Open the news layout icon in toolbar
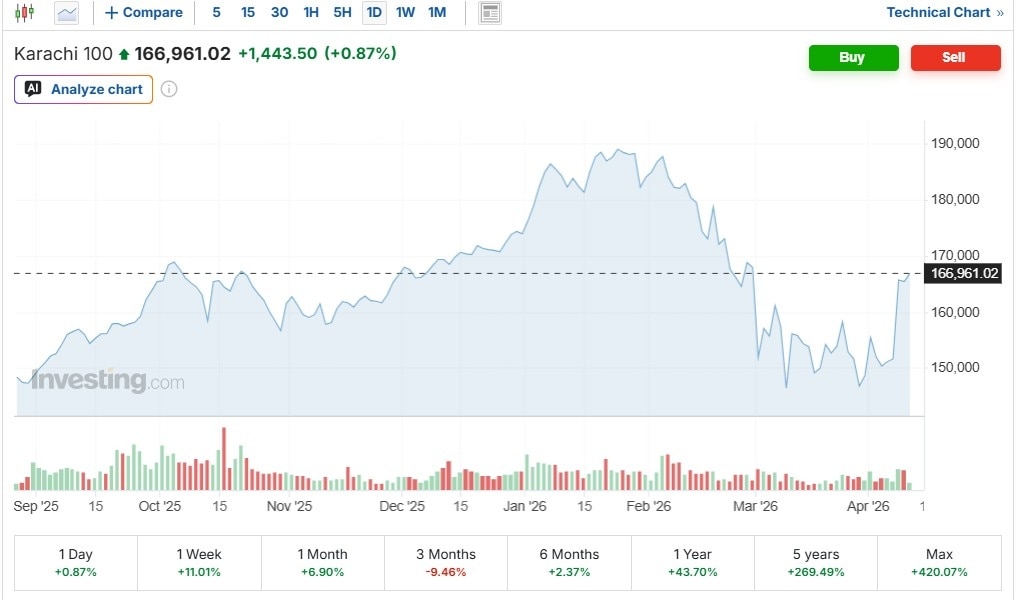The height and width of the screenshot is (600, 1018). coord(490,13)
